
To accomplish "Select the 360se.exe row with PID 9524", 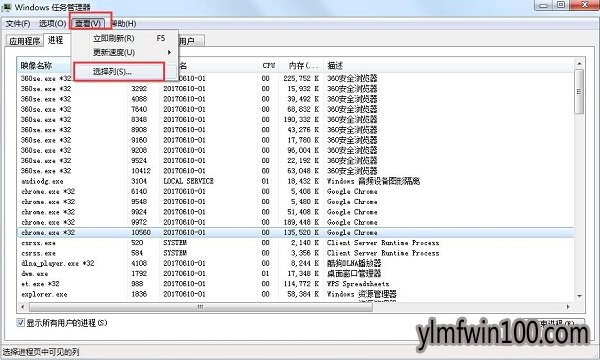I will [x=295, y=161].
